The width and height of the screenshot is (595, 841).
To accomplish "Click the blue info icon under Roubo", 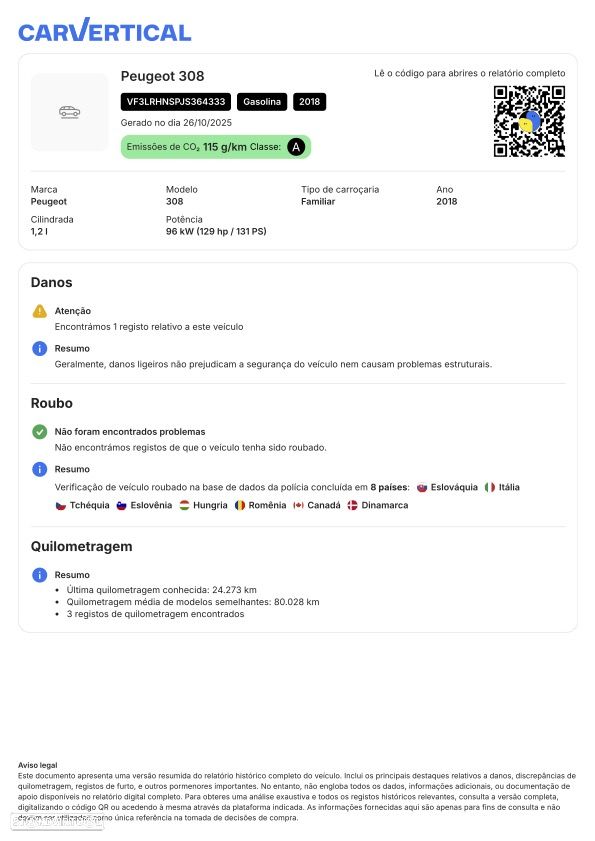I will 40,469.
